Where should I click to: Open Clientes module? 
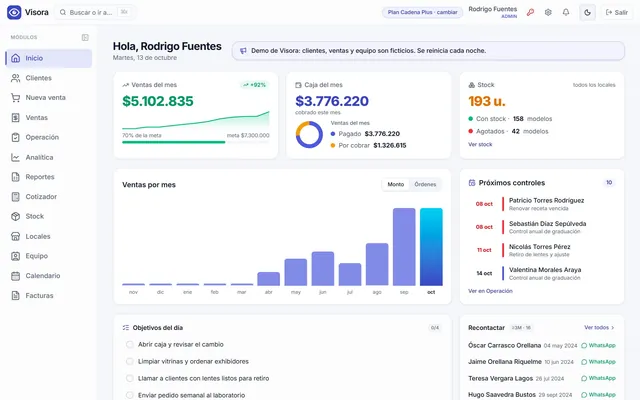pos(49,78)
